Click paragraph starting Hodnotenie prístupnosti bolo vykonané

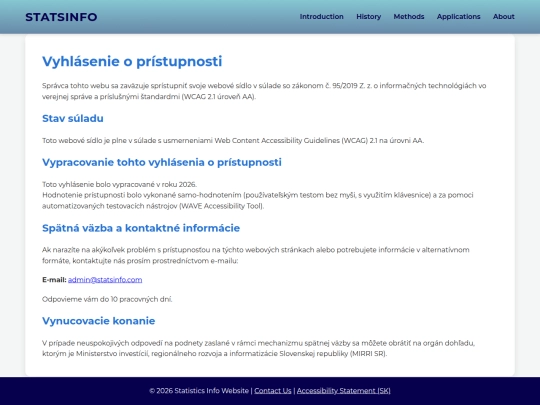coord(258,200)
